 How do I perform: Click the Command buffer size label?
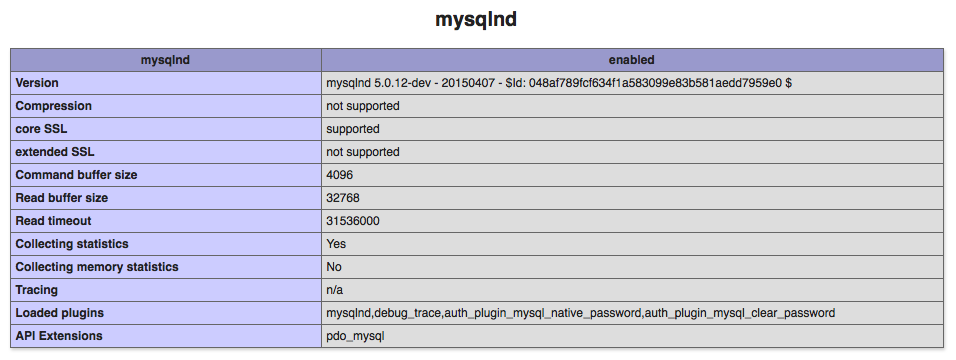pyautogui.click(x=77, y=175)
